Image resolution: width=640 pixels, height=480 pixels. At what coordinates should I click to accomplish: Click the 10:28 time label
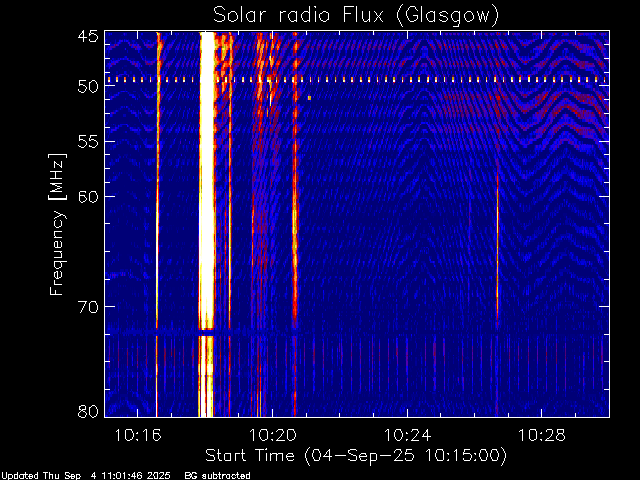[542, 435]
